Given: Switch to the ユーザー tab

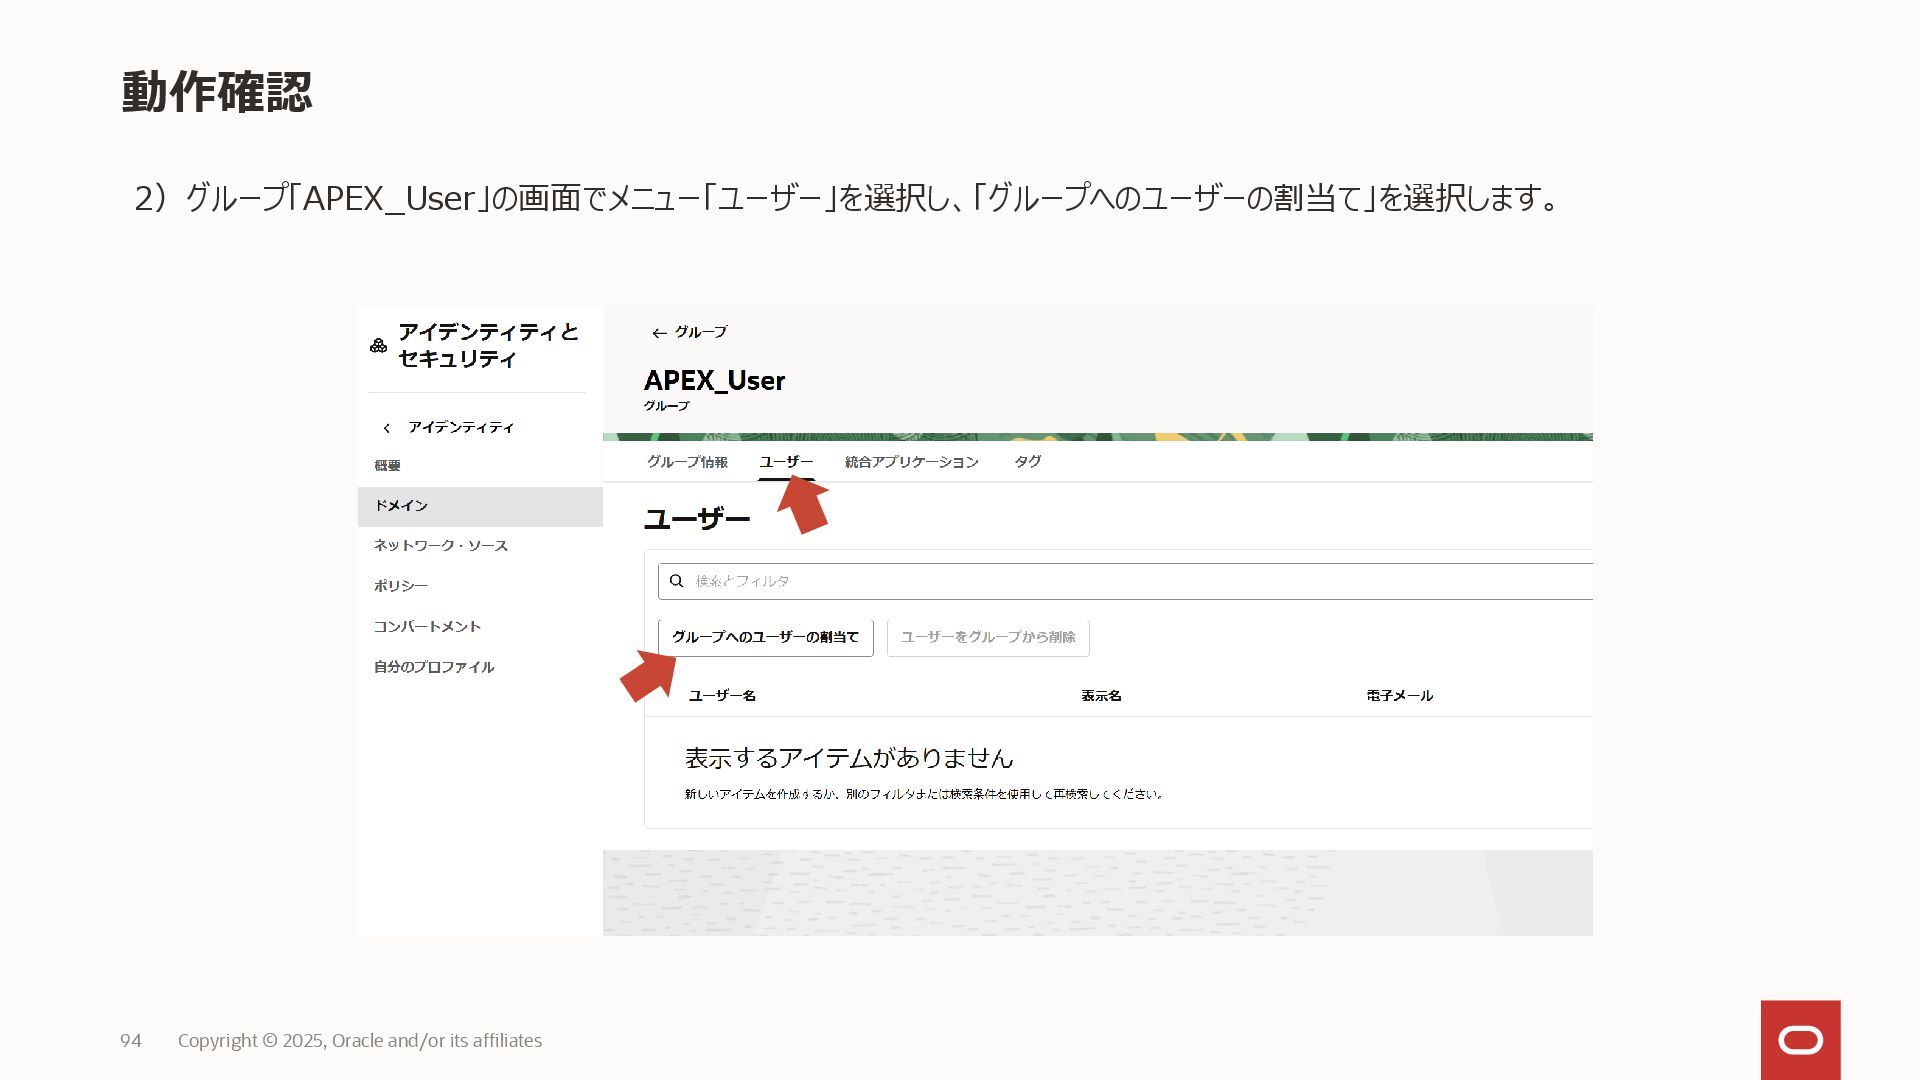Looking at the screenshot, I should 786,462.
